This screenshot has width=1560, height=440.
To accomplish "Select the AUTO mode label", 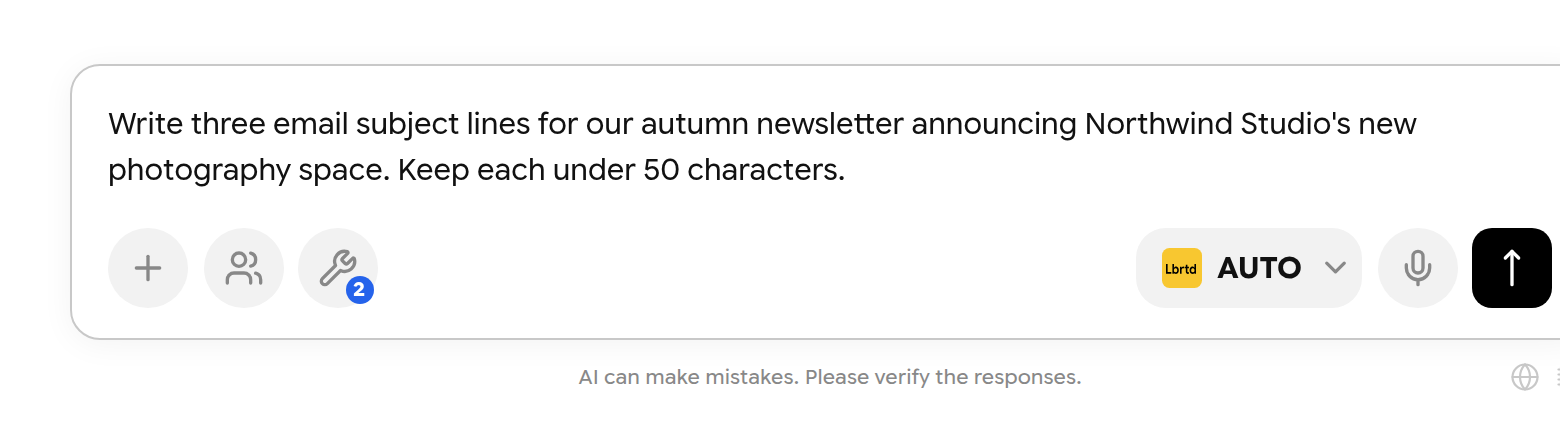I will click(x=1259, y=268).
